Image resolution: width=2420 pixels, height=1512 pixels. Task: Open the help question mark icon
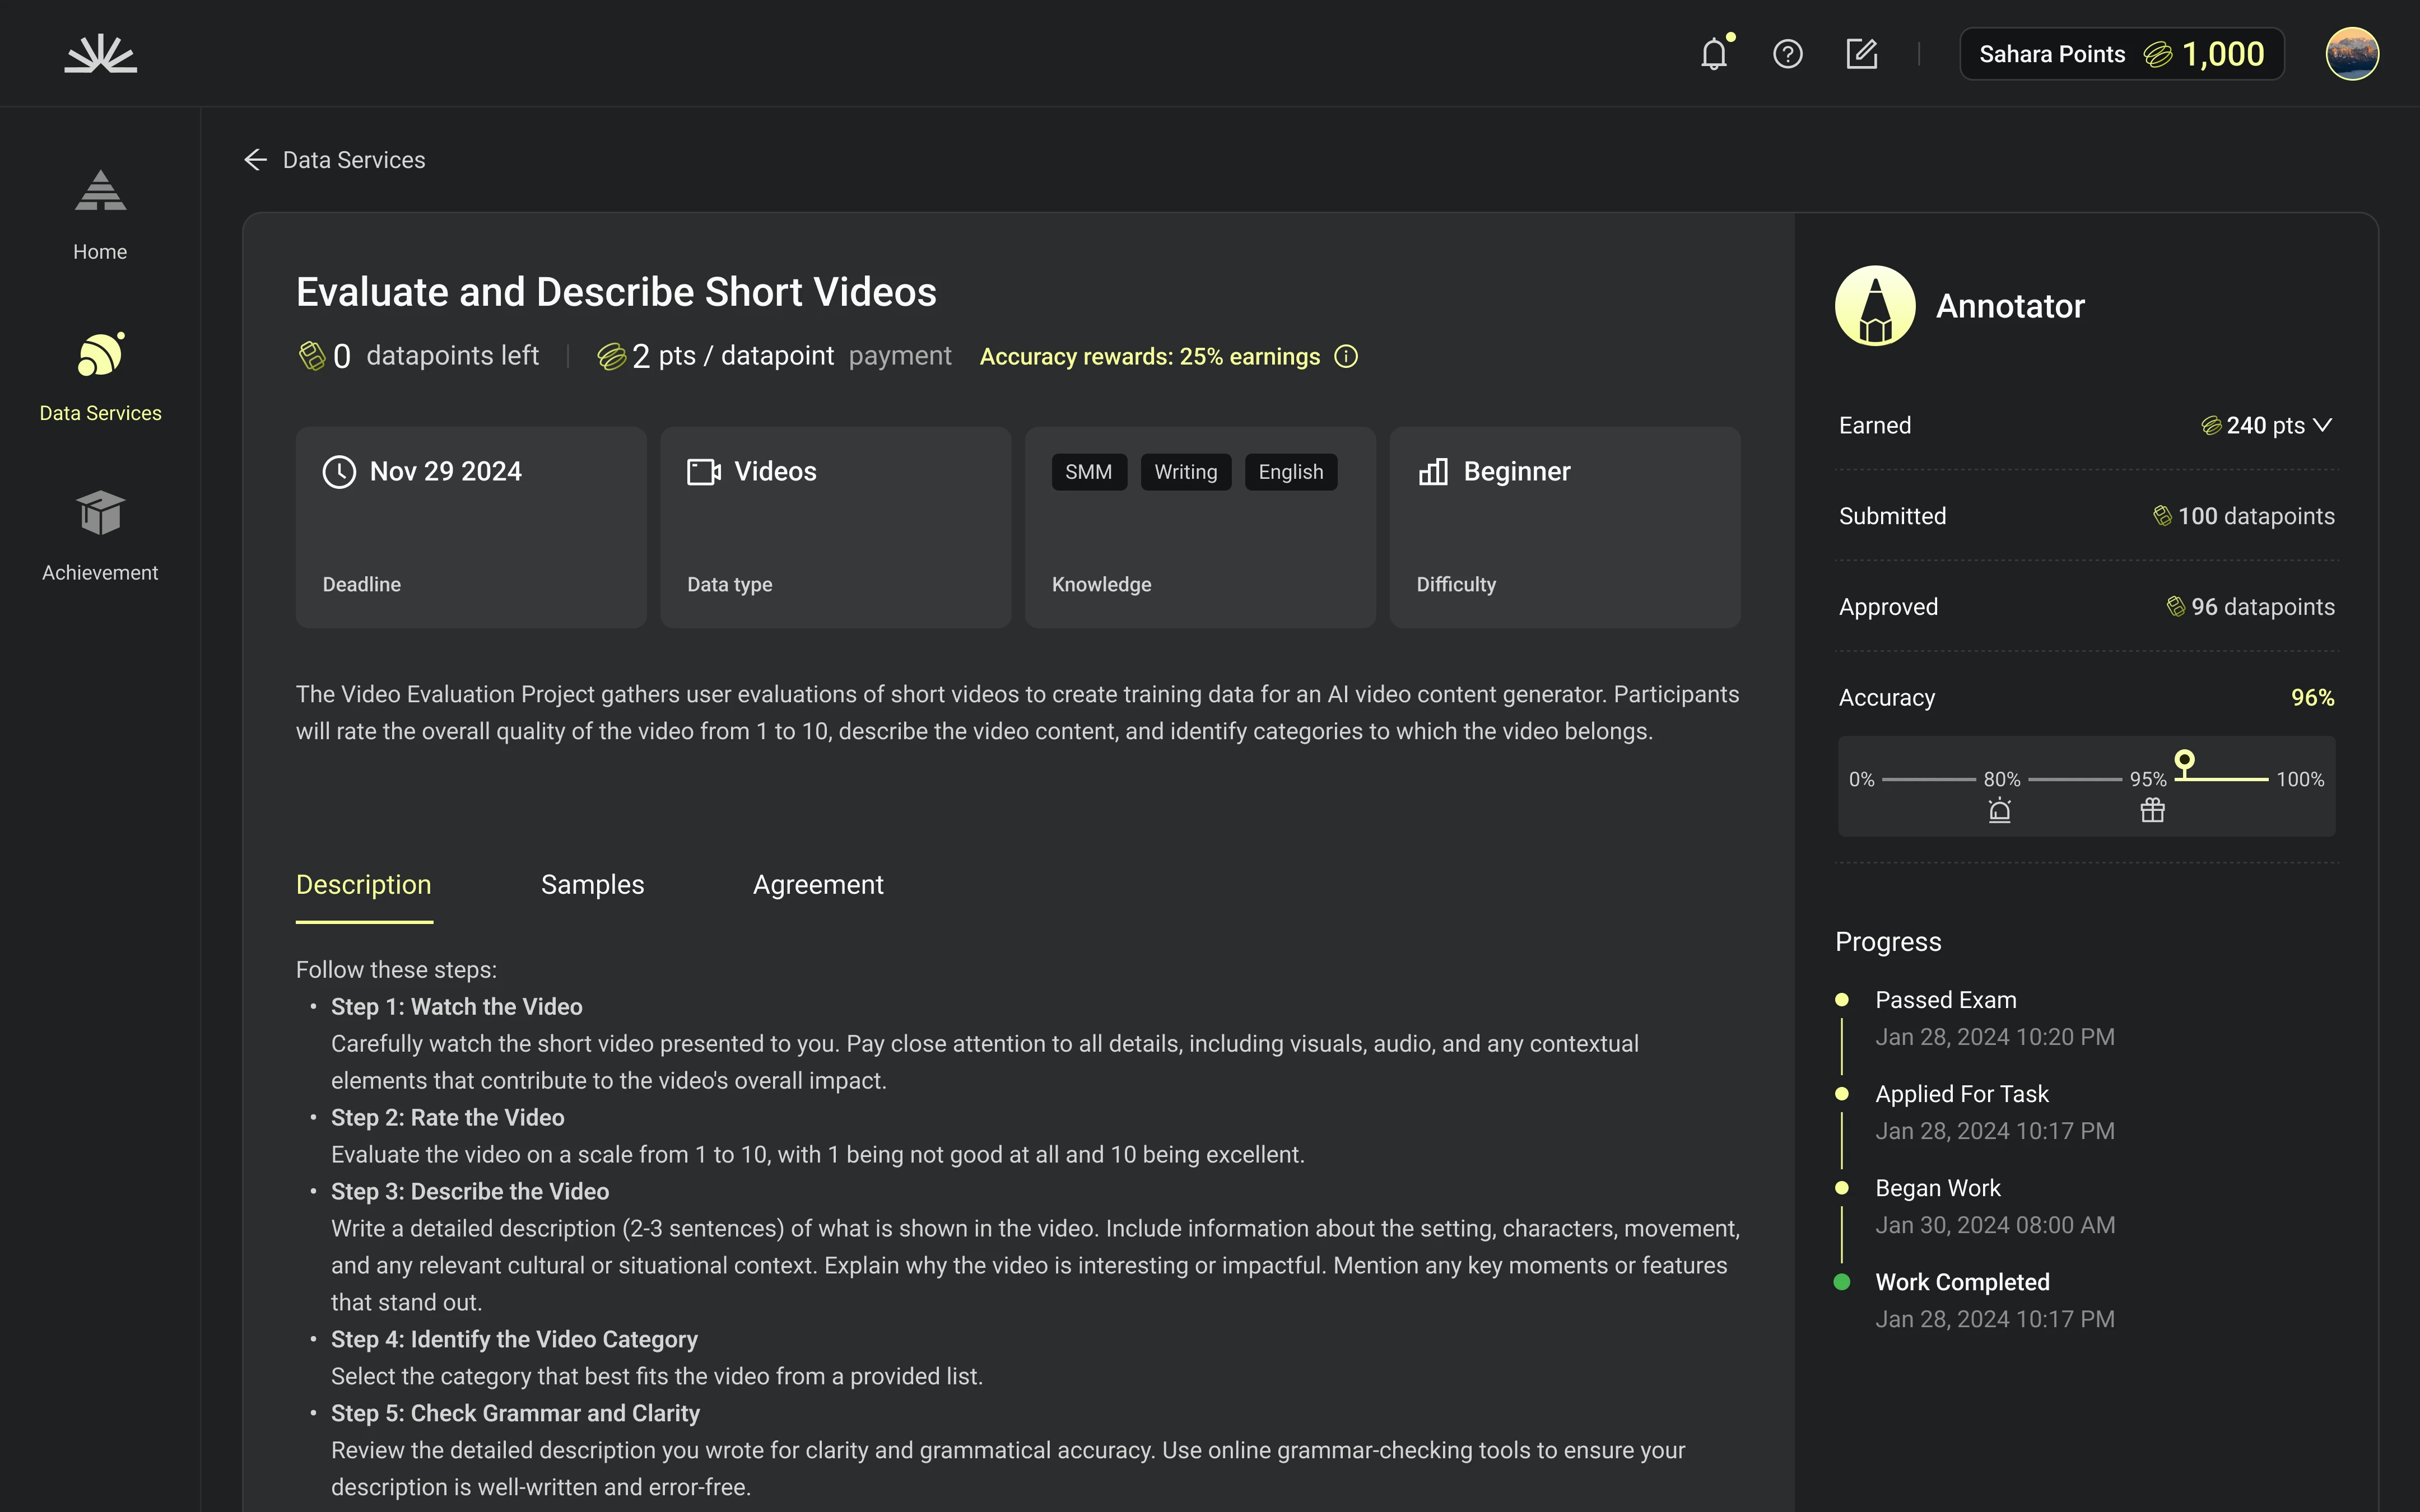pos(1787,54)
